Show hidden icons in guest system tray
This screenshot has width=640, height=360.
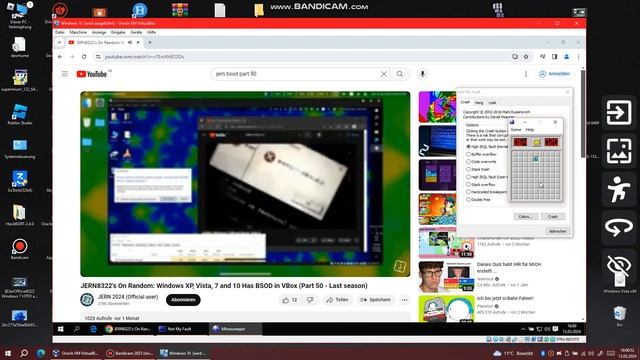pos(523,329)
